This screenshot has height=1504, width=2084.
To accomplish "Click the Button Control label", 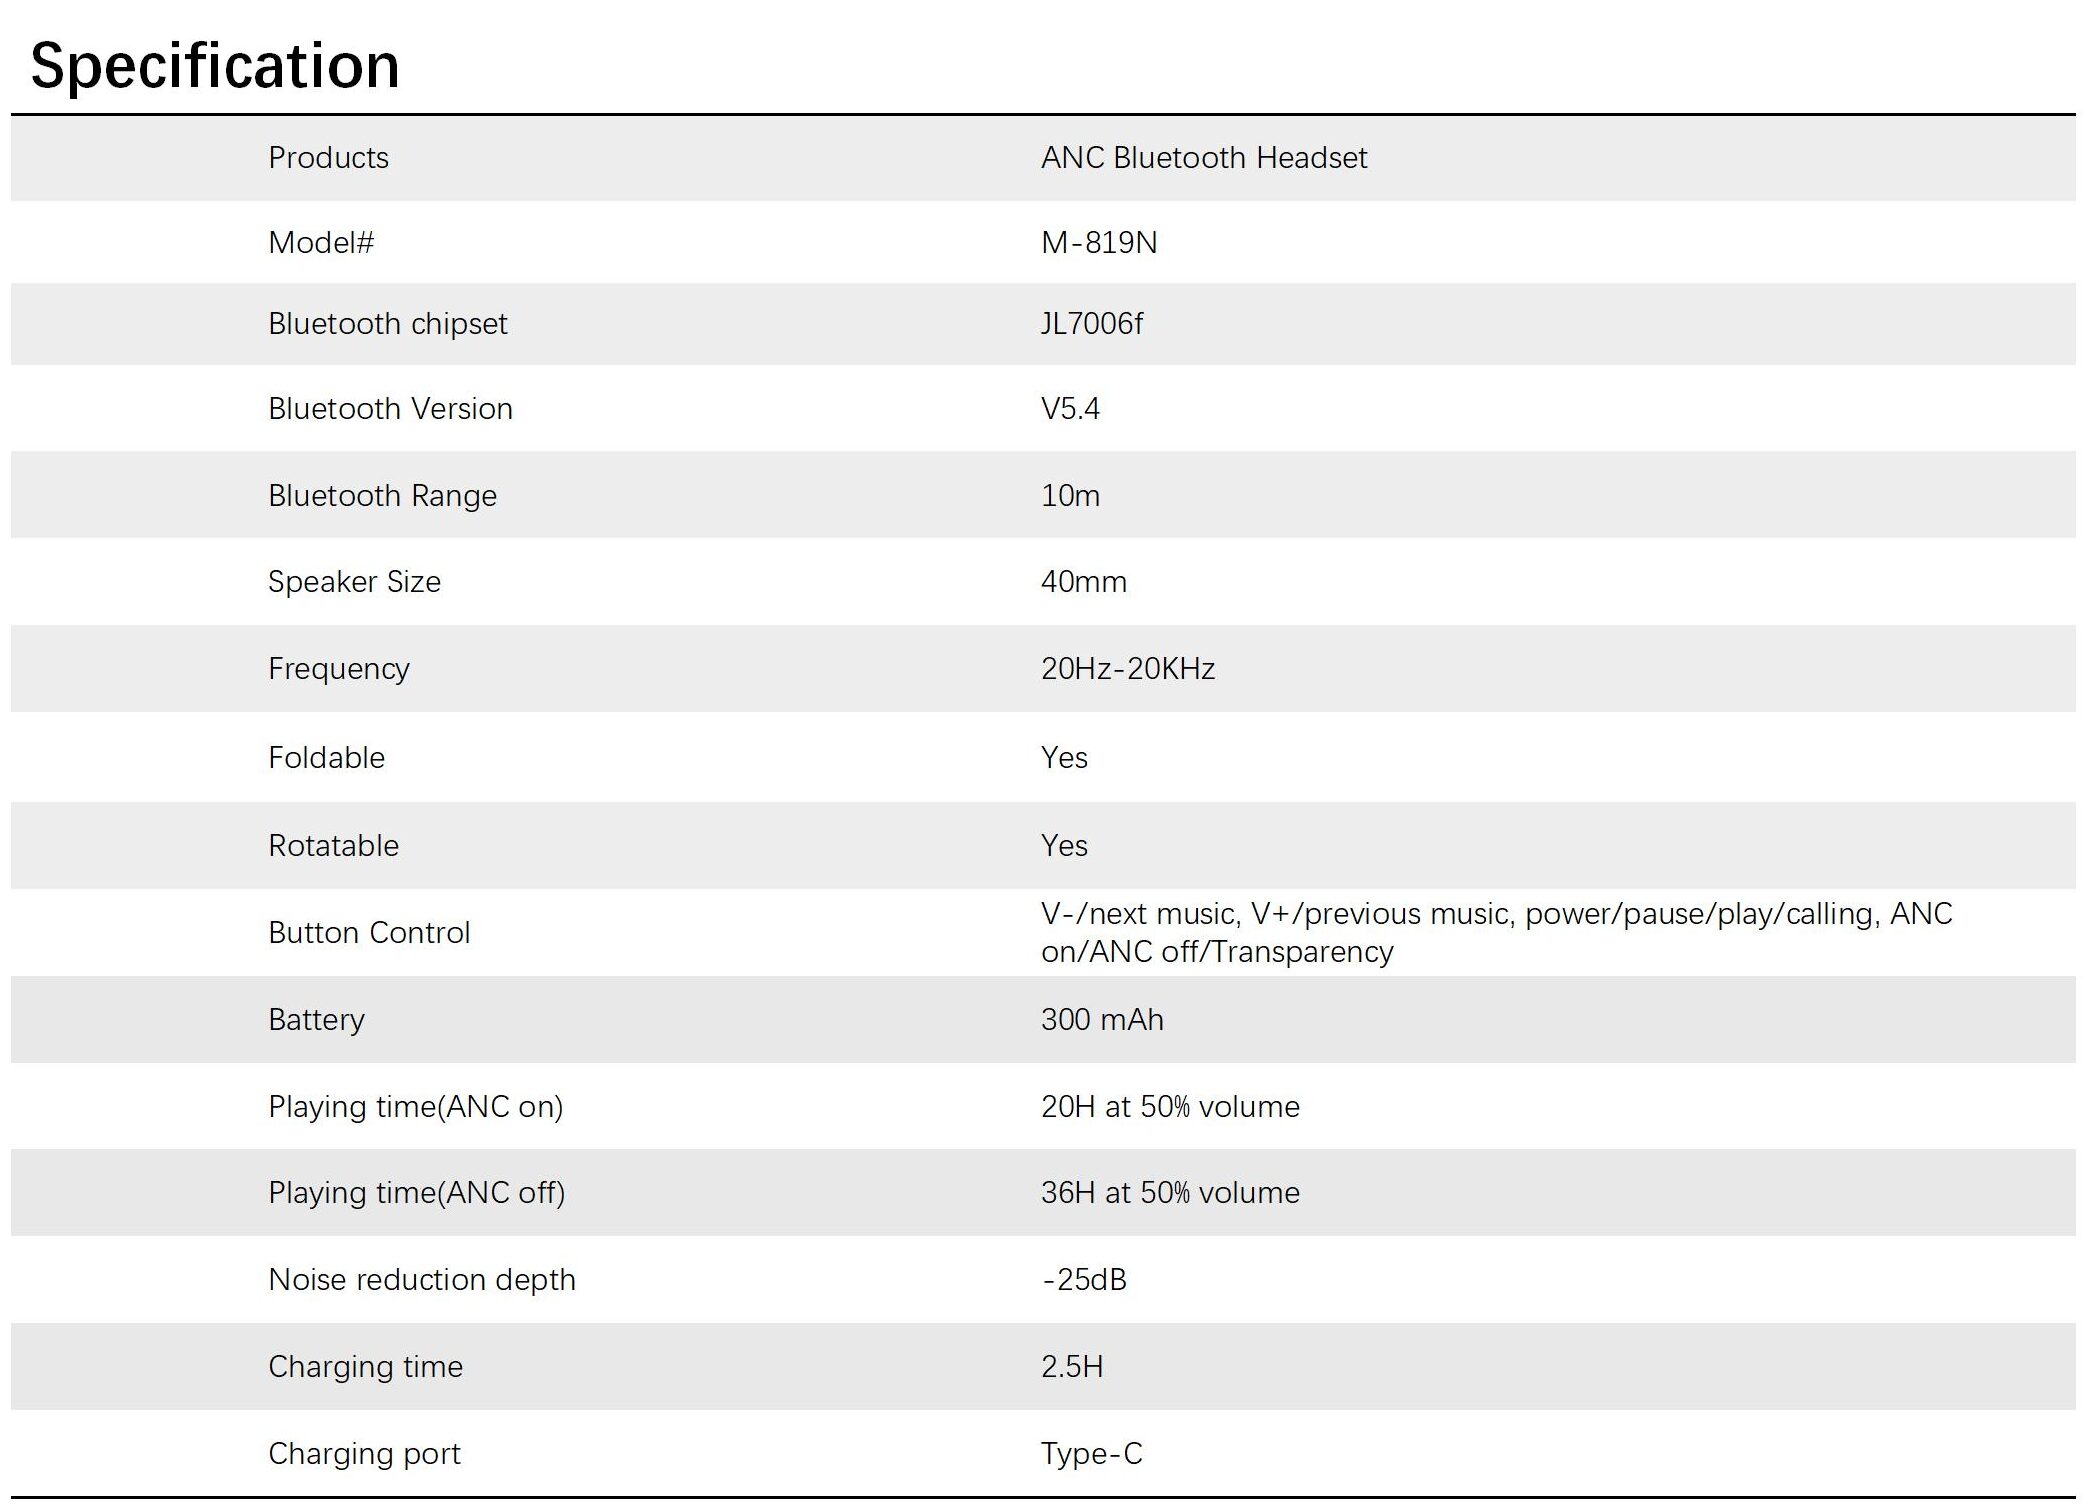I will pos(369,933).
